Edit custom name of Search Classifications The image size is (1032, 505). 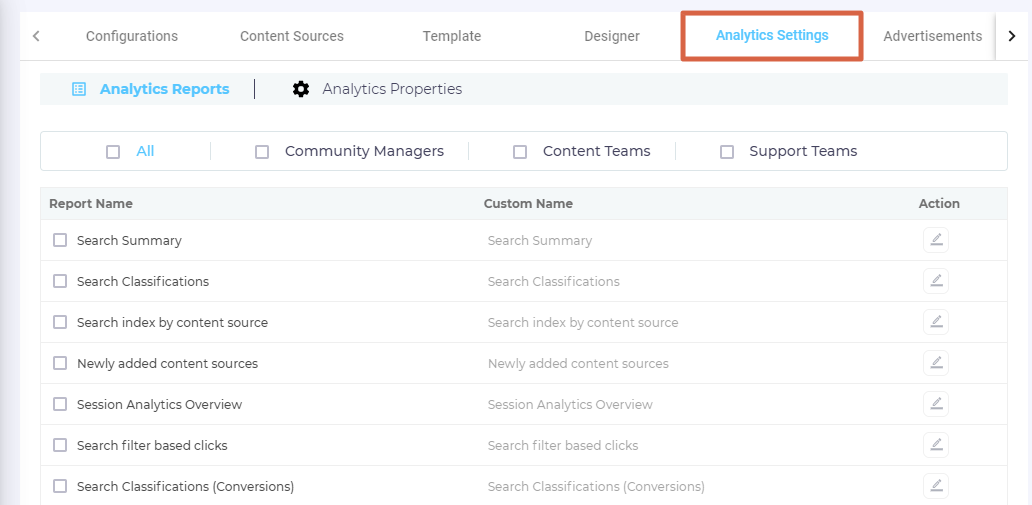(x=936, y=281)
